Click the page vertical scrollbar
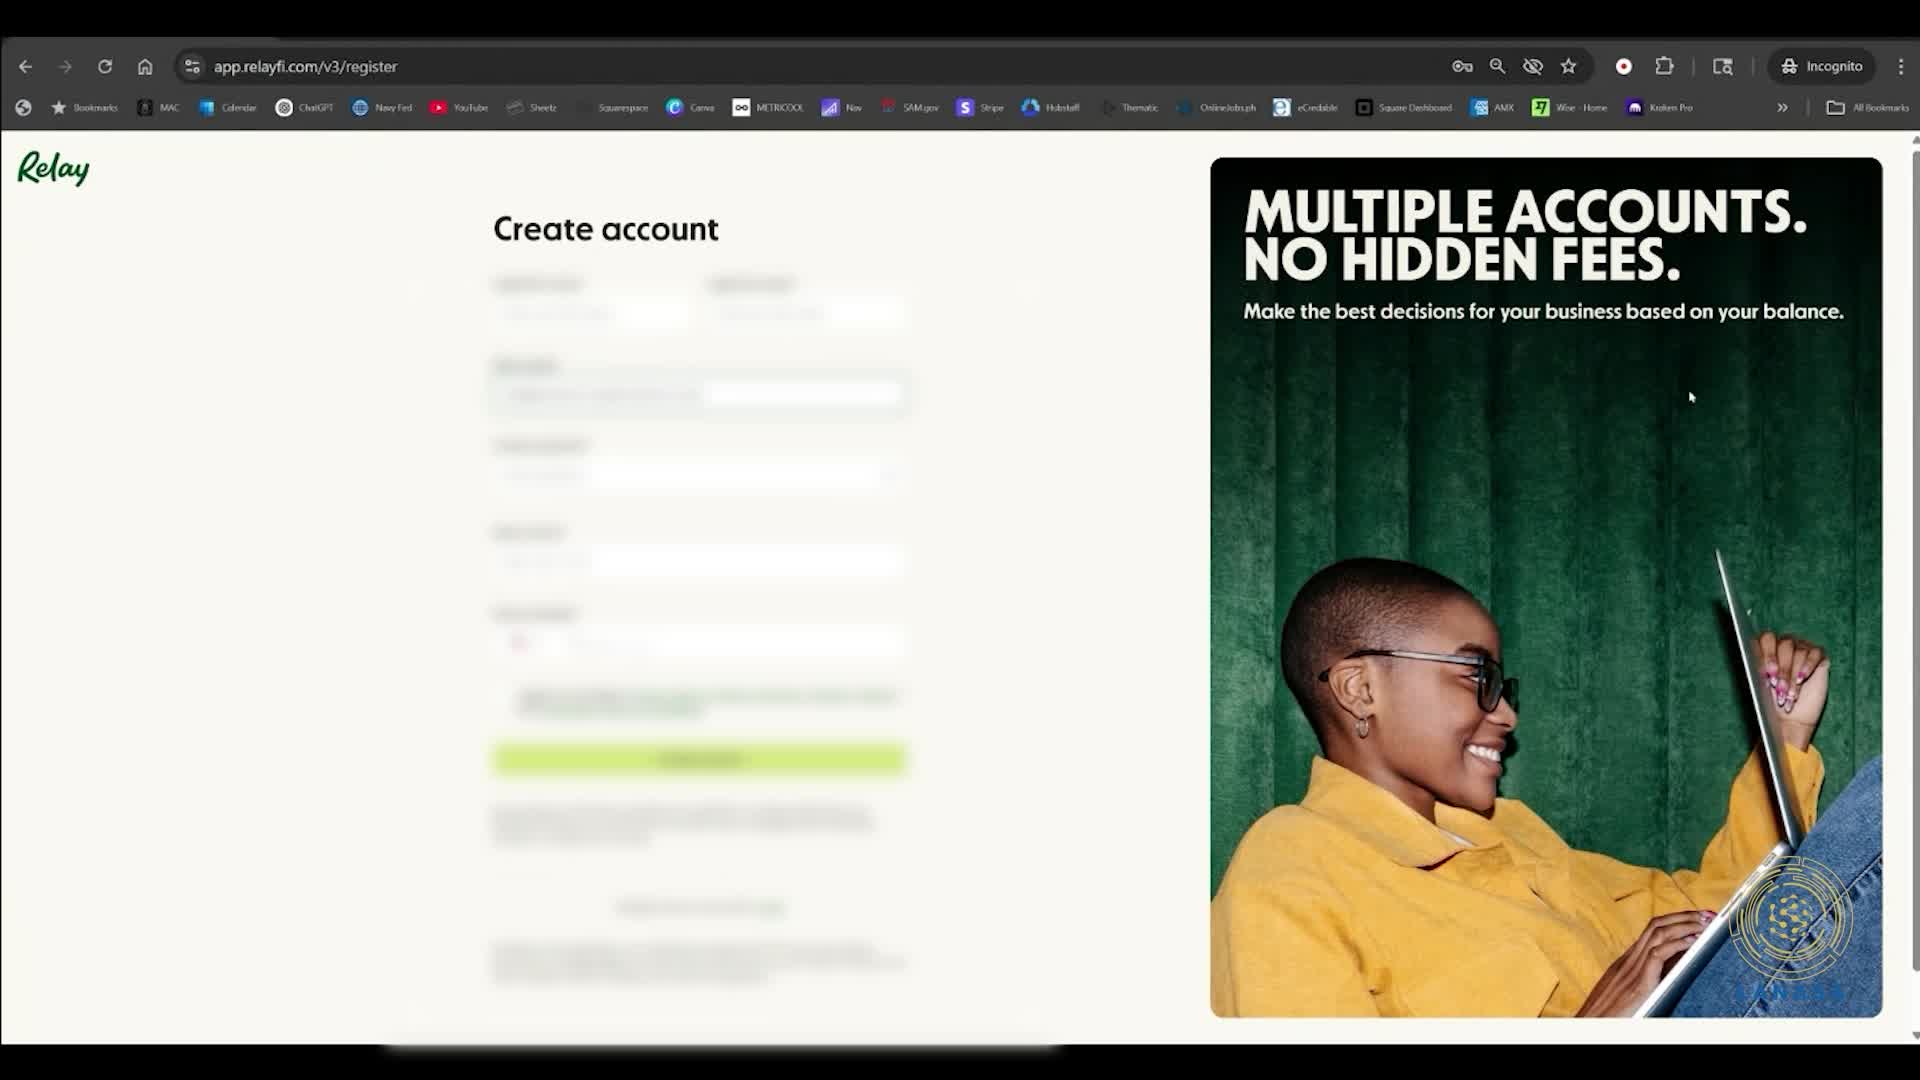This screenshot has width=1920, height=1080. point(1915,560)
